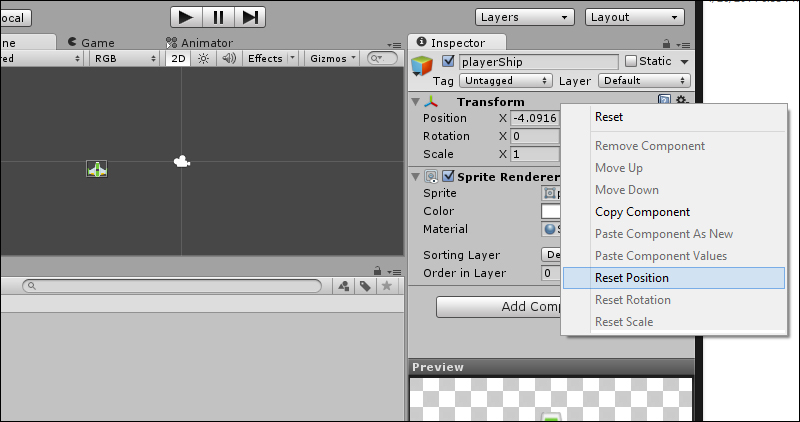Enable the Static checkbox
800x422 pixels.
point(630,62)
